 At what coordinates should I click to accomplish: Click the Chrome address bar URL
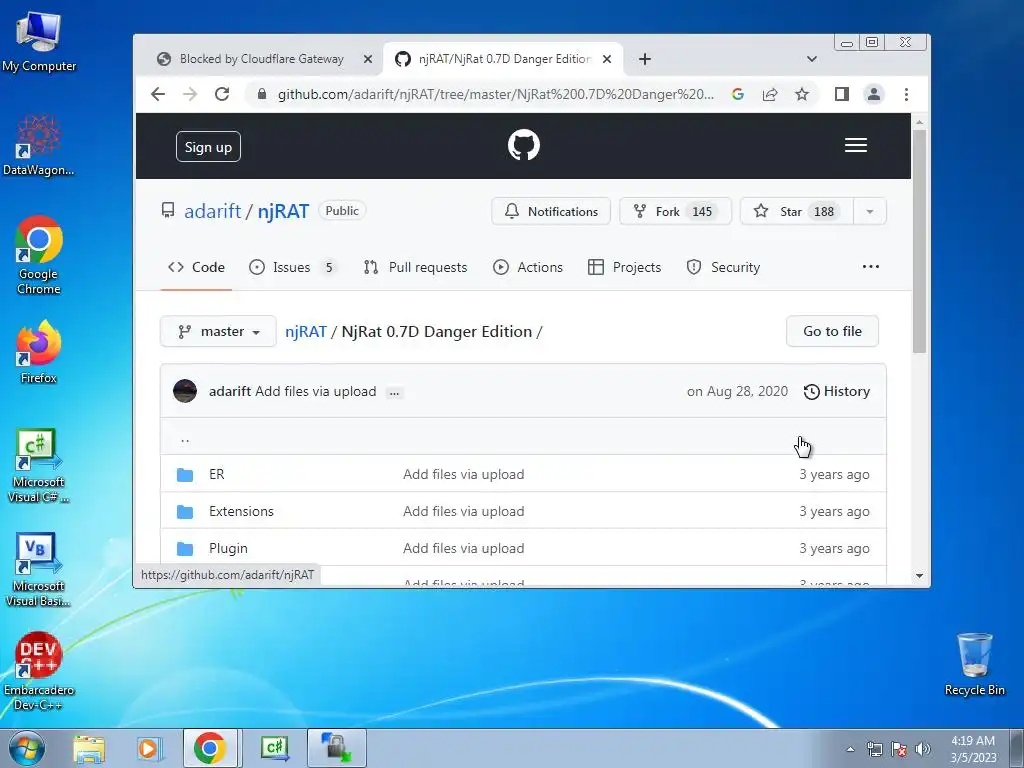tap(496, 94)
